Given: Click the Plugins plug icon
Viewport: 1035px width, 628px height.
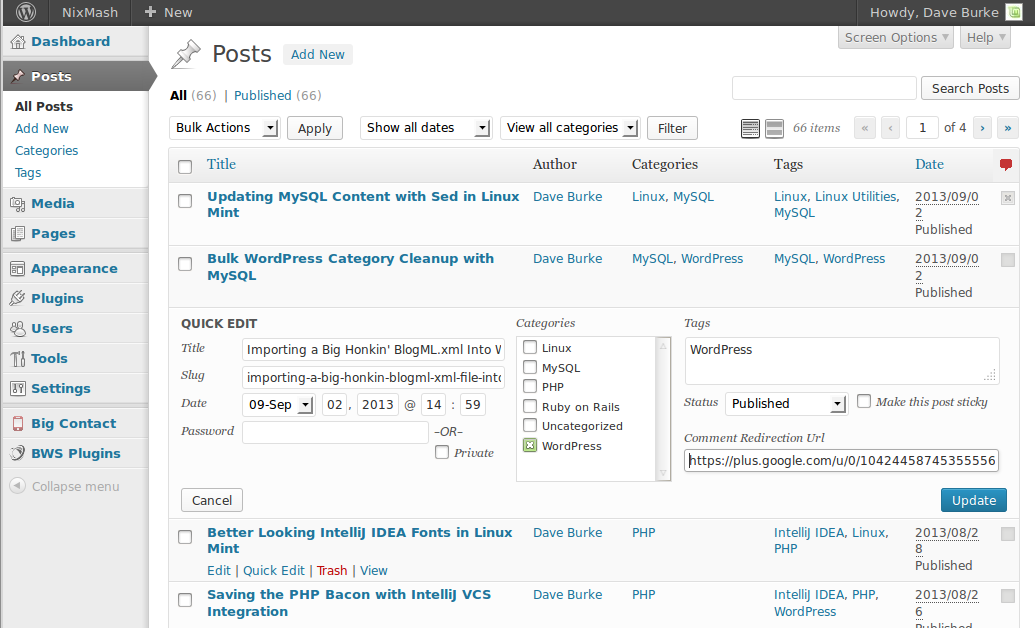Looking at the screenshot, I should [17, 298].
